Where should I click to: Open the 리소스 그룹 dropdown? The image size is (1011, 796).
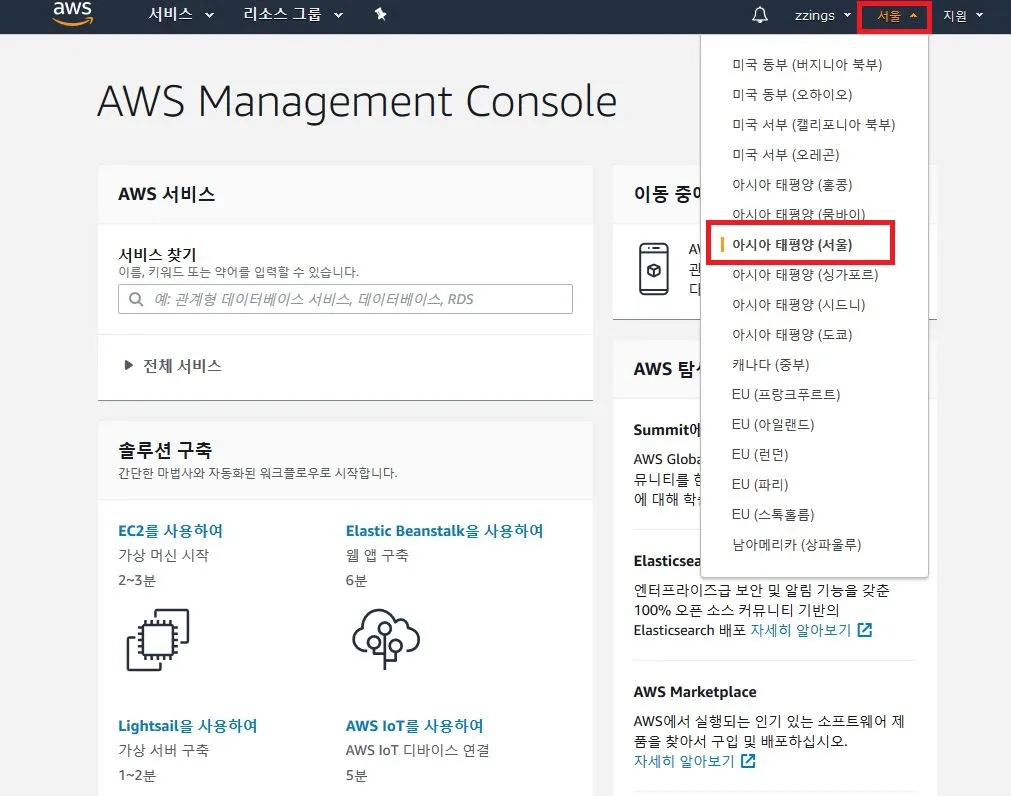(x=293, y=15)
